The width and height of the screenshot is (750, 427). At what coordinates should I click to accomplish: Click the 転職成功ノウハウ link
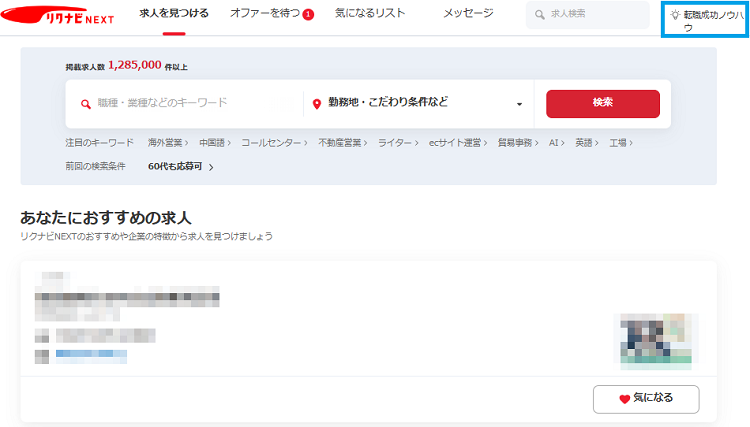(x=710, y=21)
